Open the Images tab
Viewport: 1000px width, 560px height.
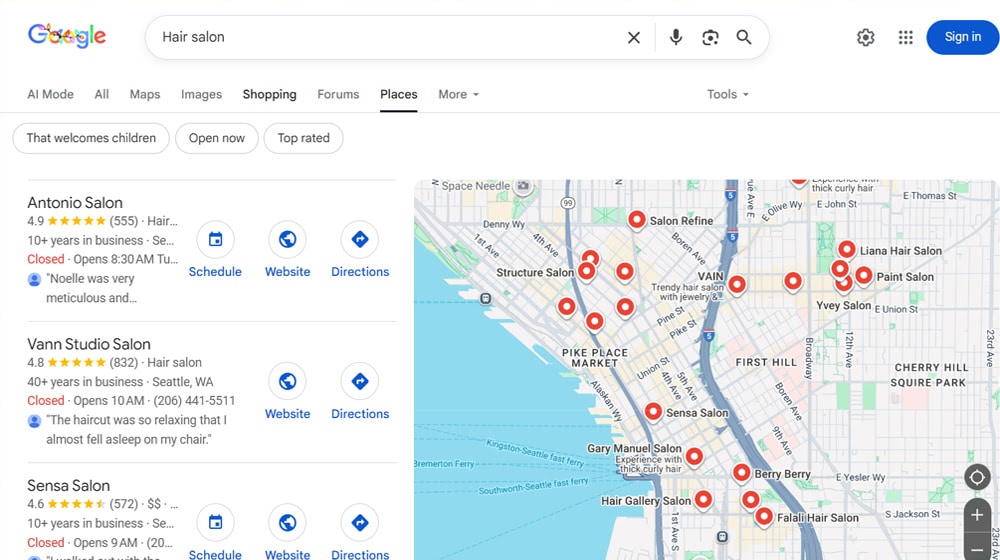(x=202, y=94)
